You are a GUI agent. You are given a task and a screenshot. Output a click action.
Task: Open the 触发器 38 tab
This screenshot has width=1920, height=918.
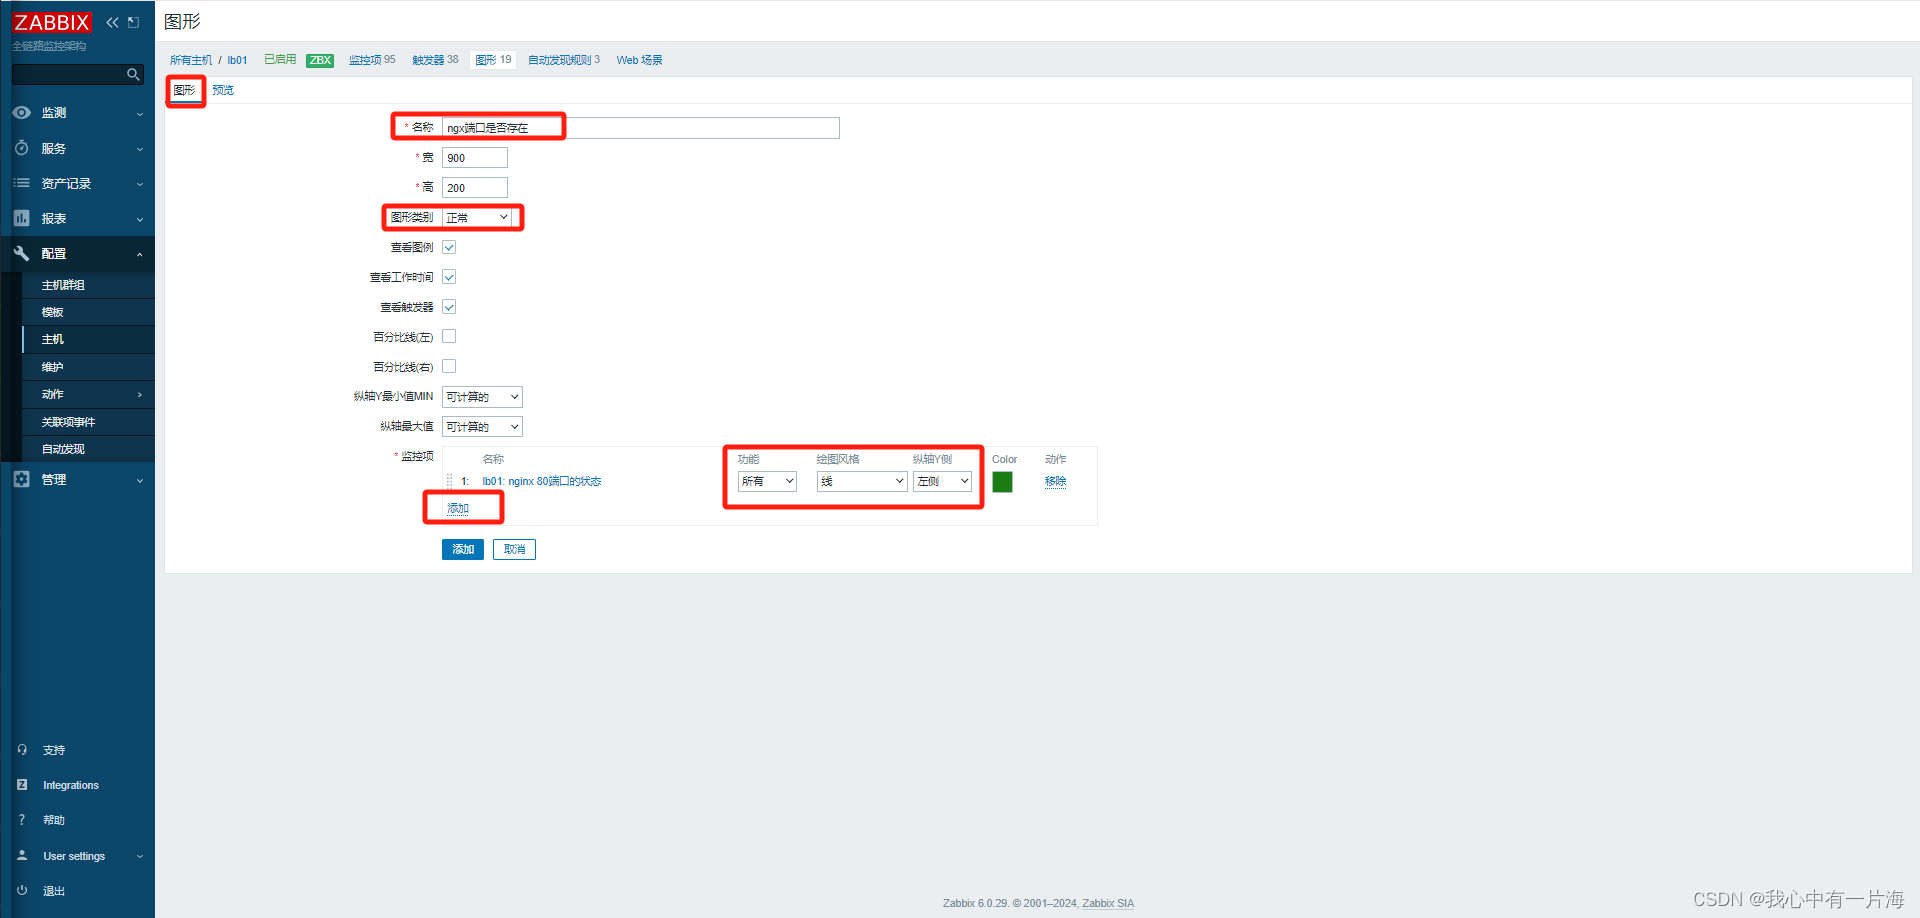435,60
